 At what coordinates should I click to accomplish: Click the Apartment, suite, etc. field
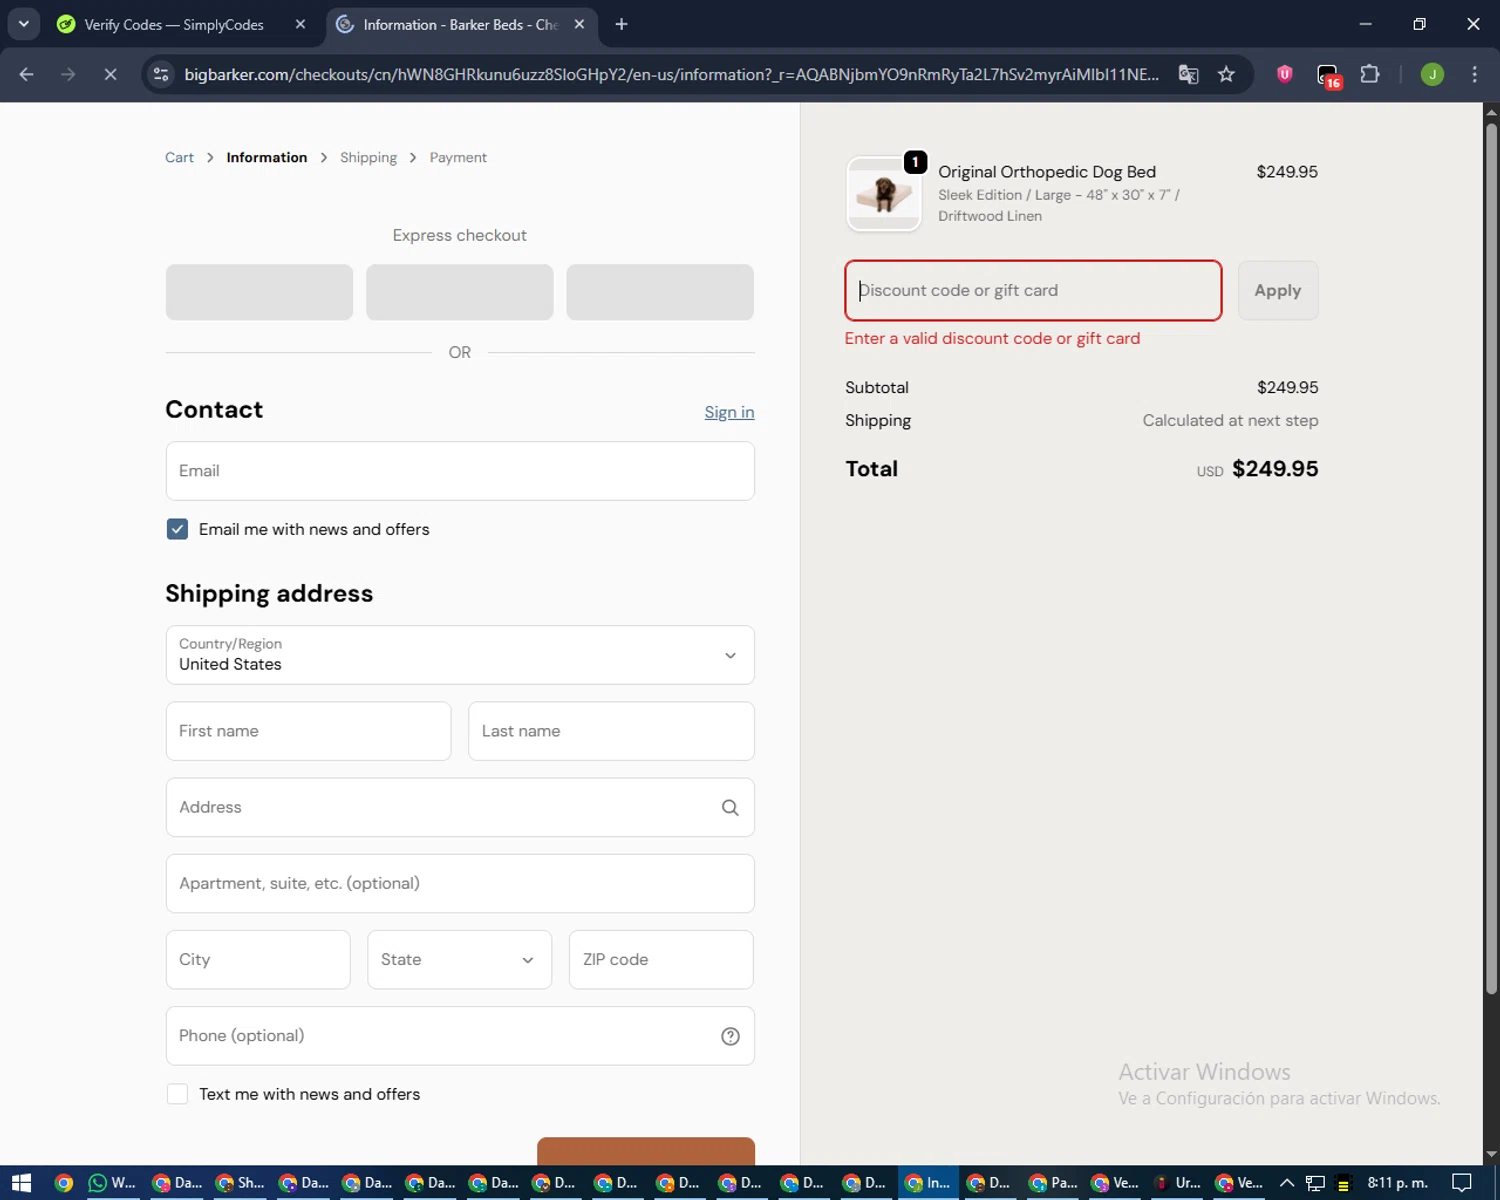pyautogui.click(x=460, y=883)
